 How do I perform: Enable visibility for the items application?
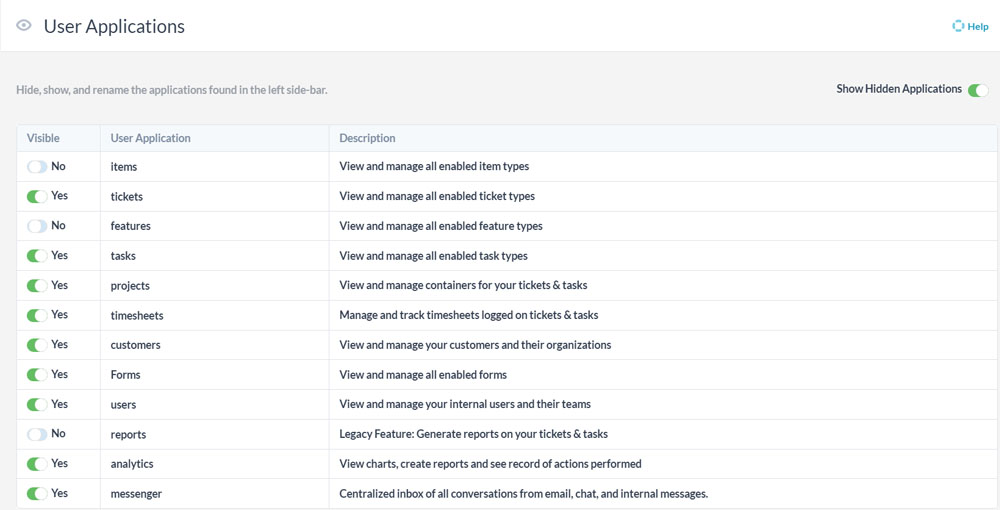37,167
